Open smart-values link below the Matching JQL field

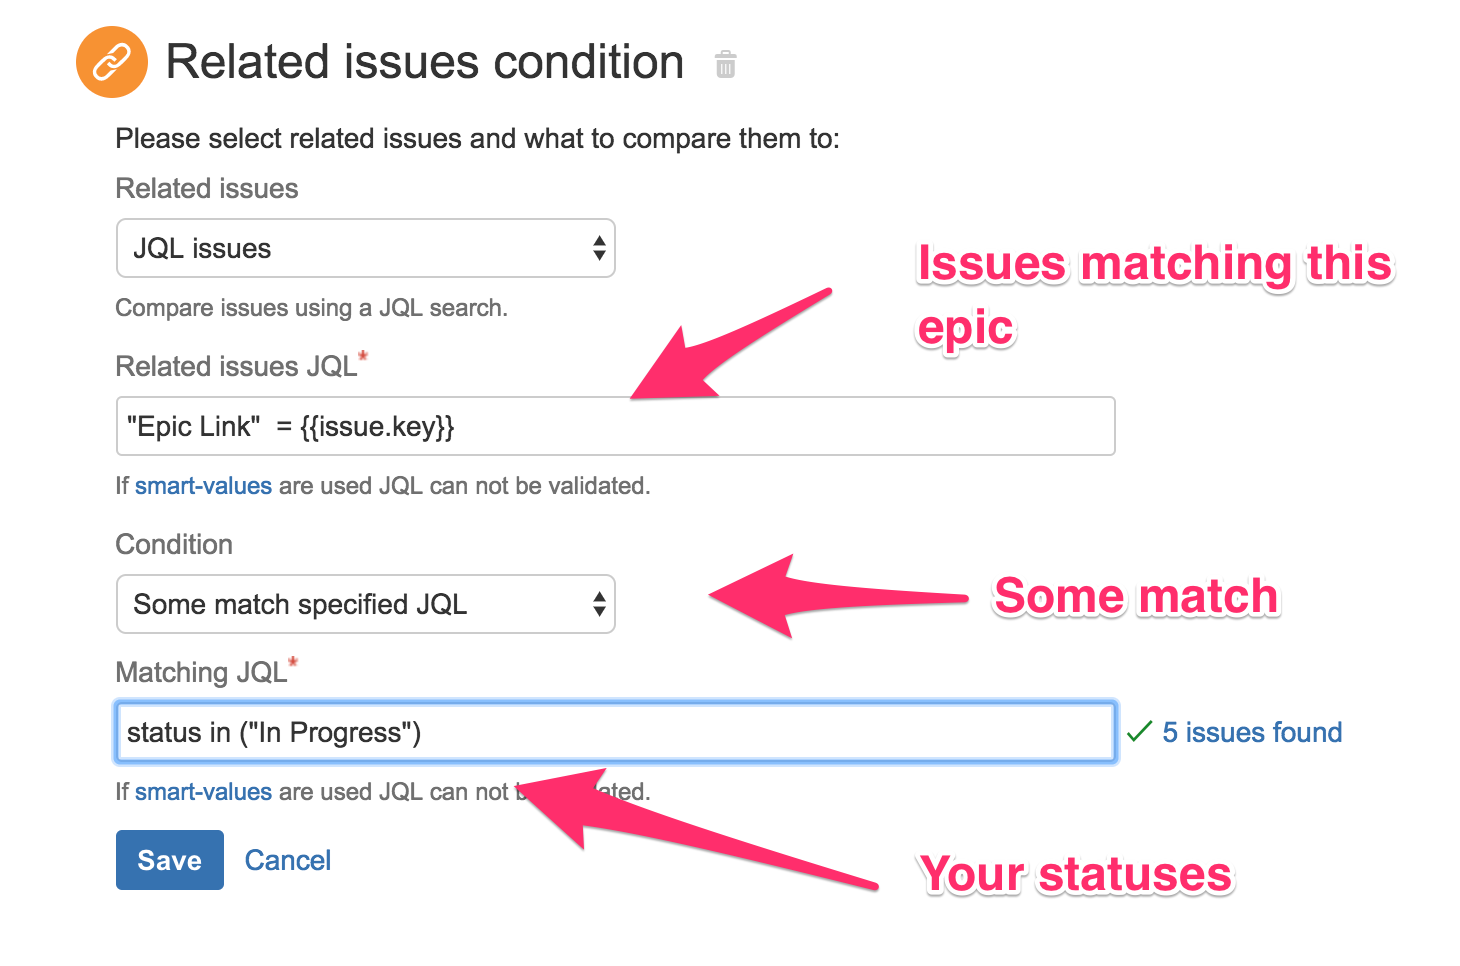pos(203,792)
